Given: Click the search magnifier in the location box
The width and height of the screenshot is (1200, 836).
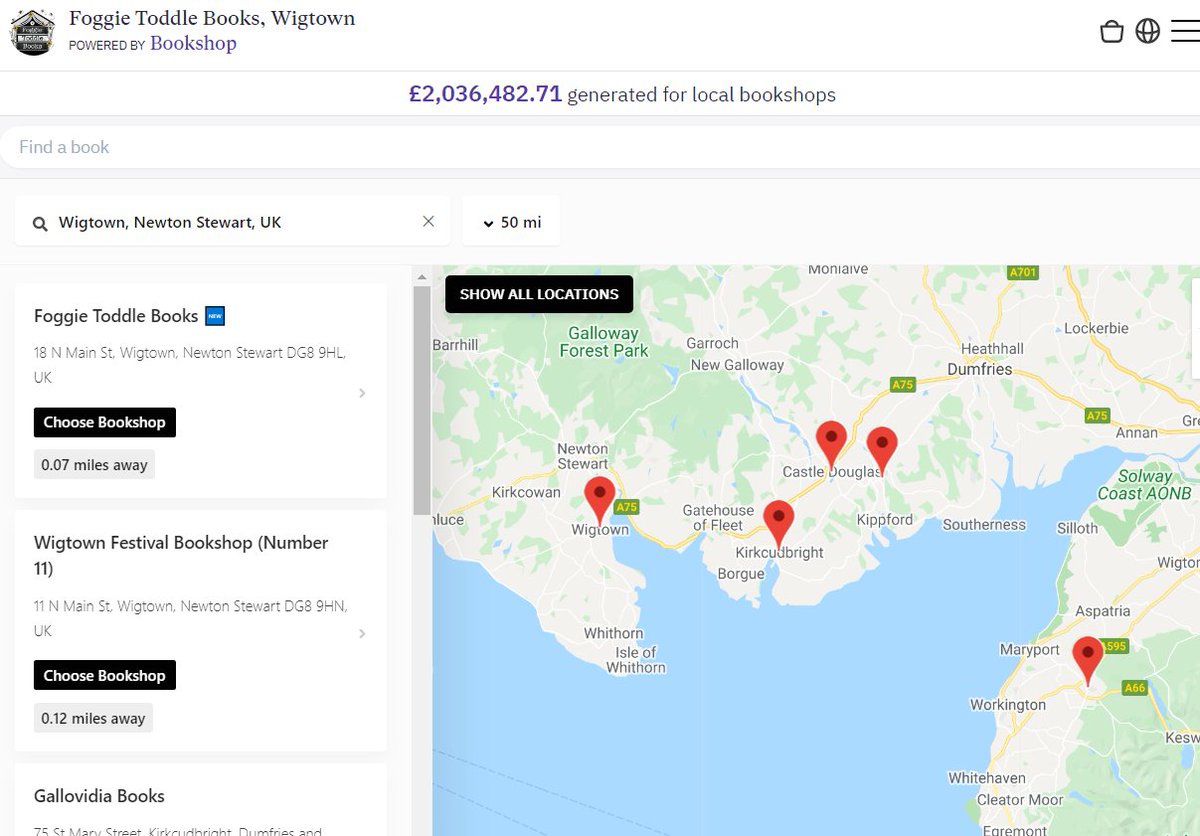Looking at the screenshot, I should pyautogui.click(x=39, y=221).
